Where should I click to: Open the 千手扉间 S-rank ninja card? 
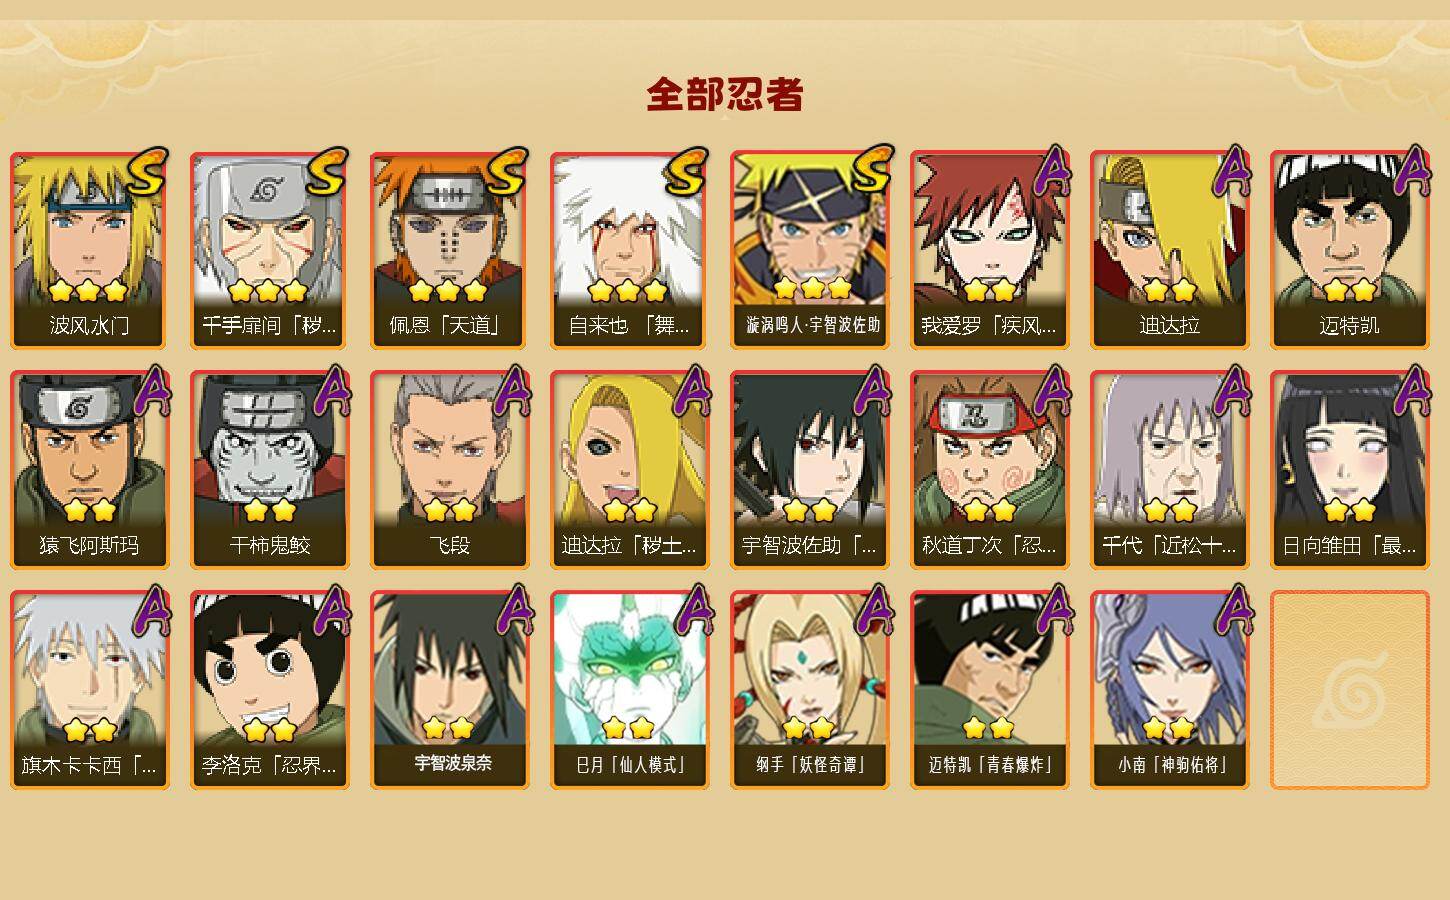tap(270, 250)
